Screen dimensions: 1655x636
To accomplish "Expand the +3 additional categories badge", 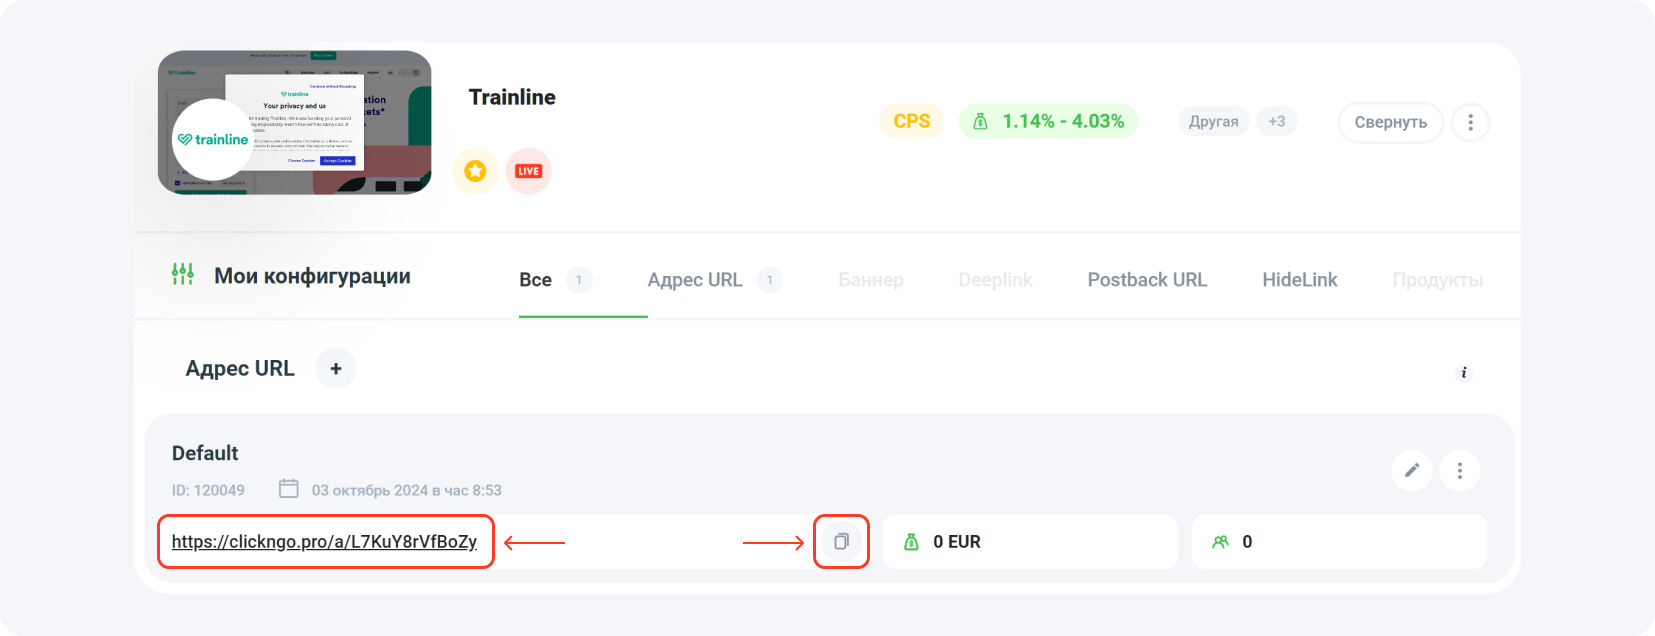I will (1277, 121).
